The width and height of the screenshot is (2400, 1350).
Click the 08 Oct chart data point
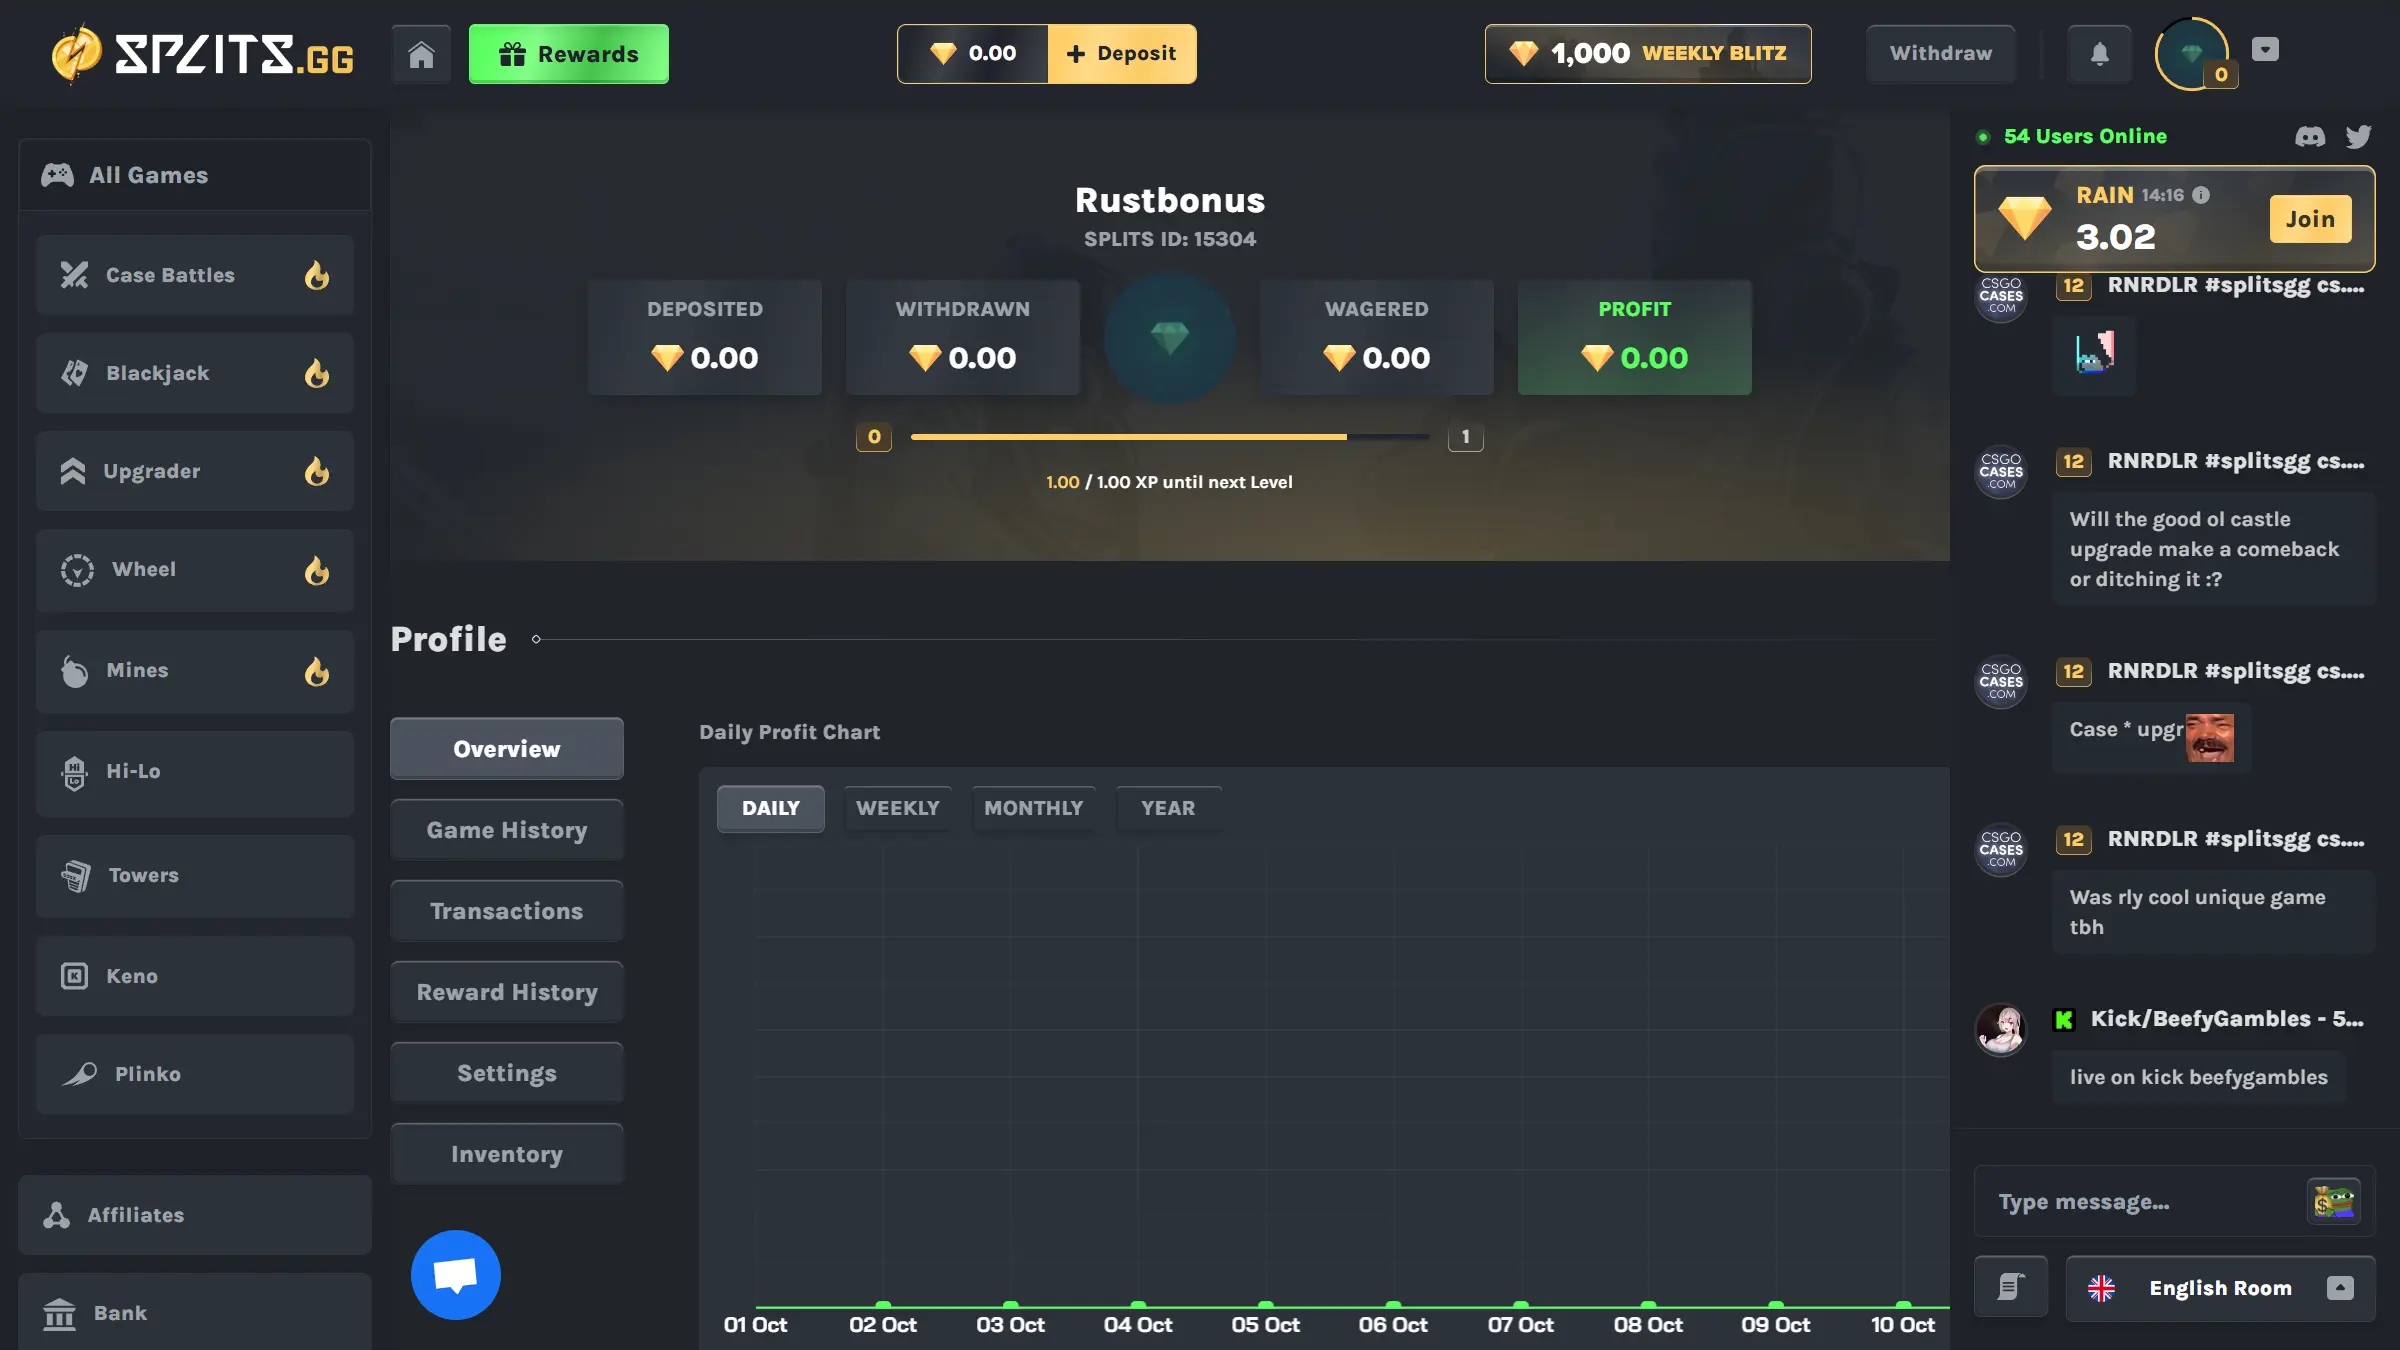[1648, 1305]
